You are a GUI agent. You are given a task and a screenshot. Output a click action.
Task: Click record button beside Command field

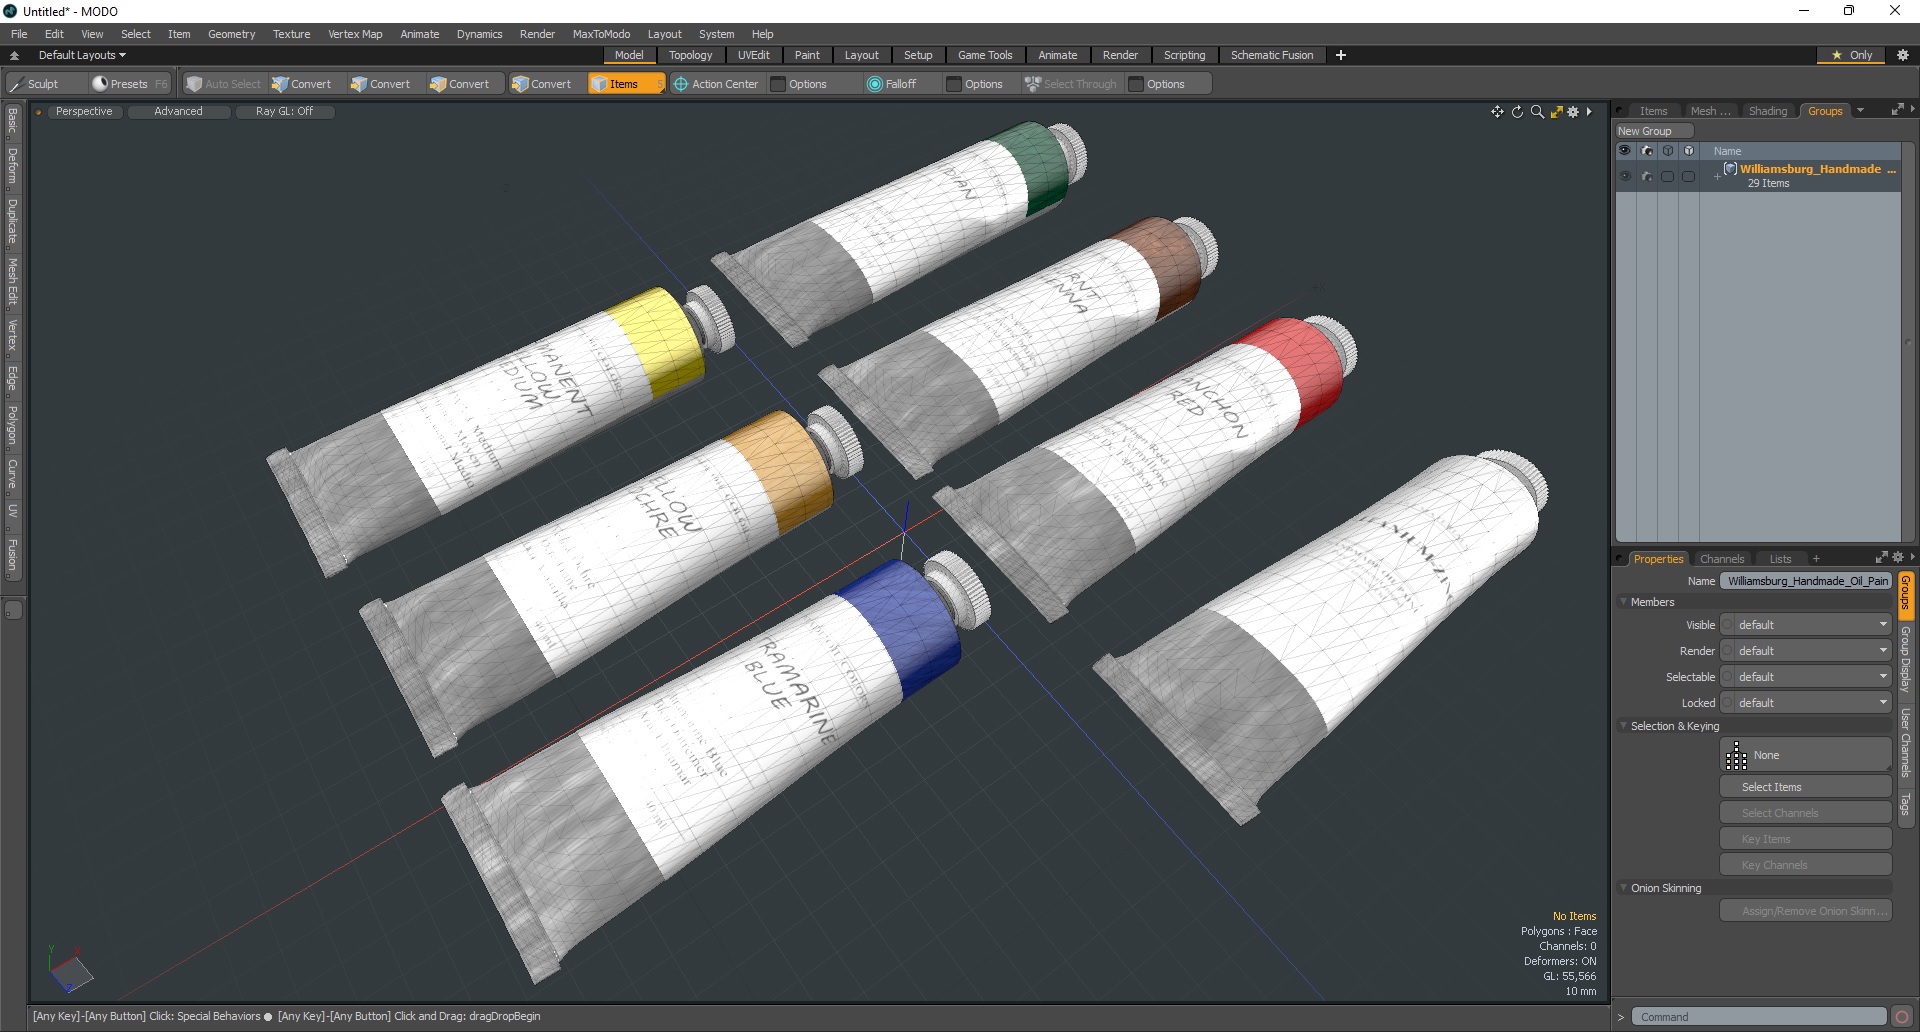coord(1902,1017)
